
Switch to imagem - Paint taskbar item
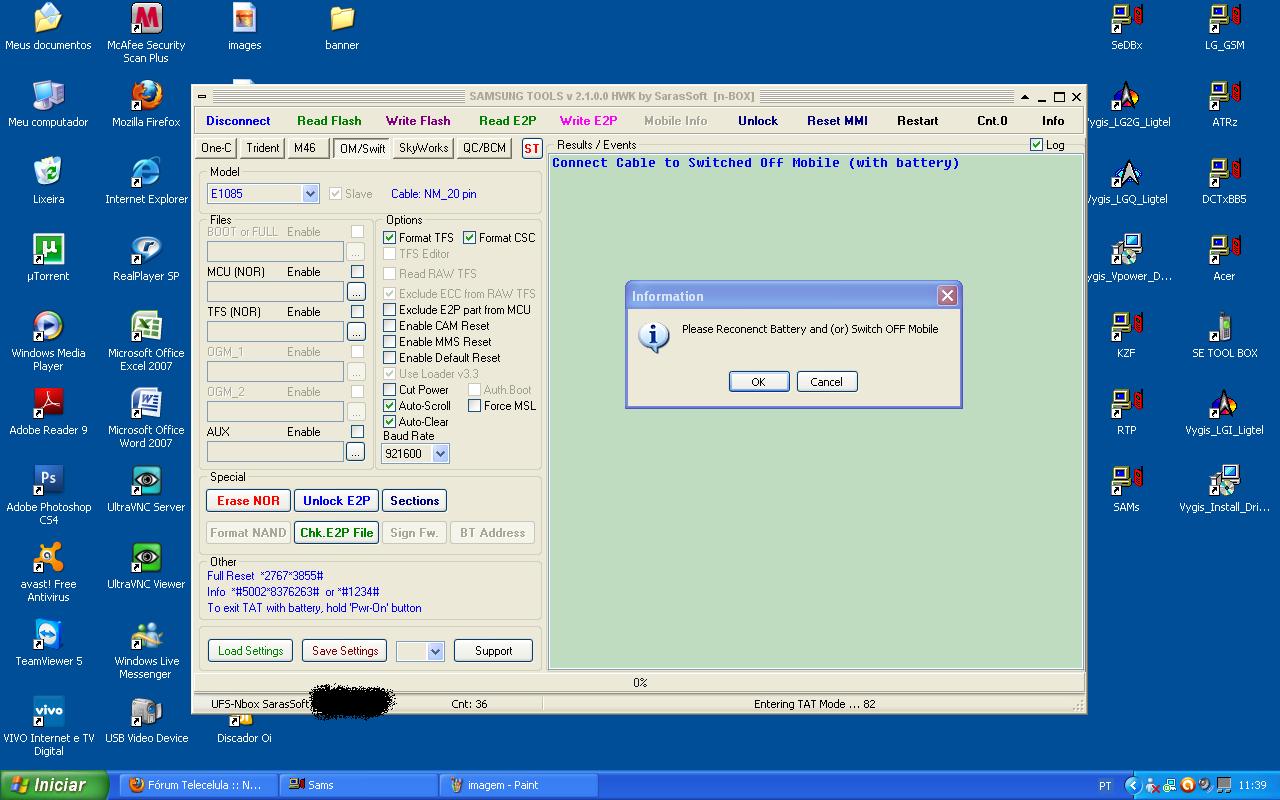519,785
